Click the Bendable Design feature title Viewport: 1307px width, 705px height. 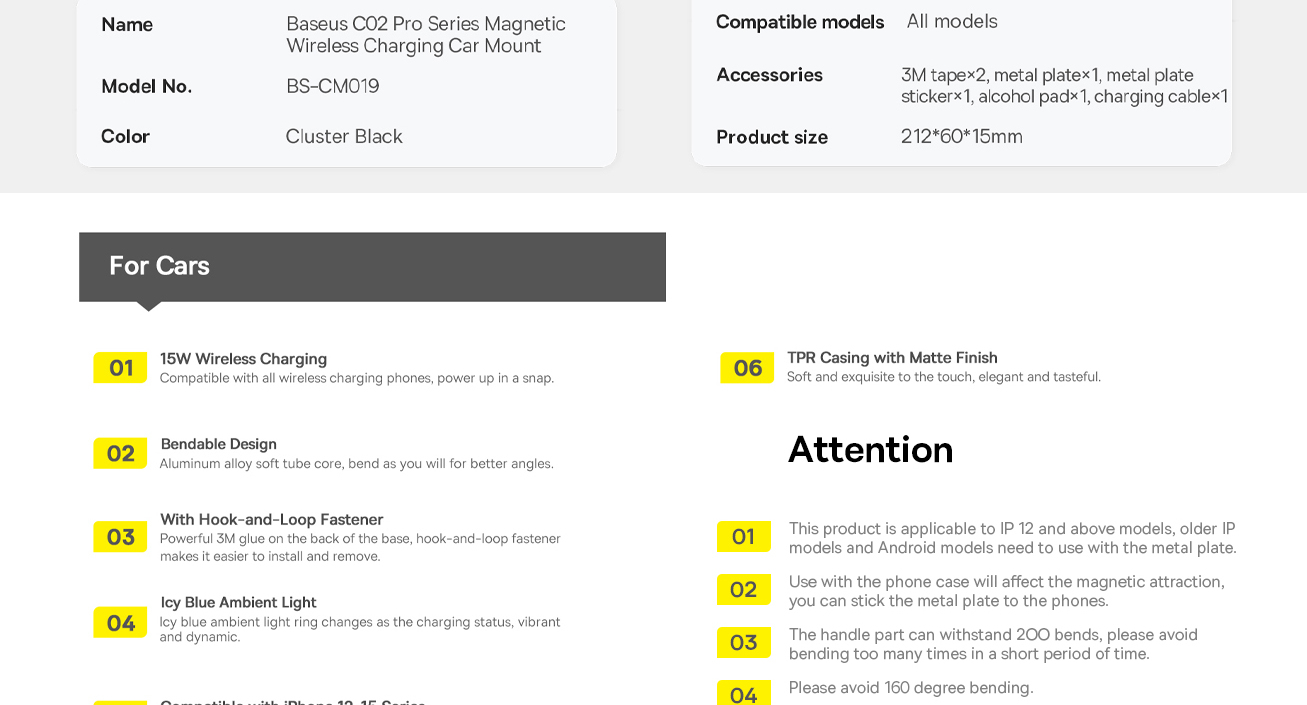coord(219,444)
